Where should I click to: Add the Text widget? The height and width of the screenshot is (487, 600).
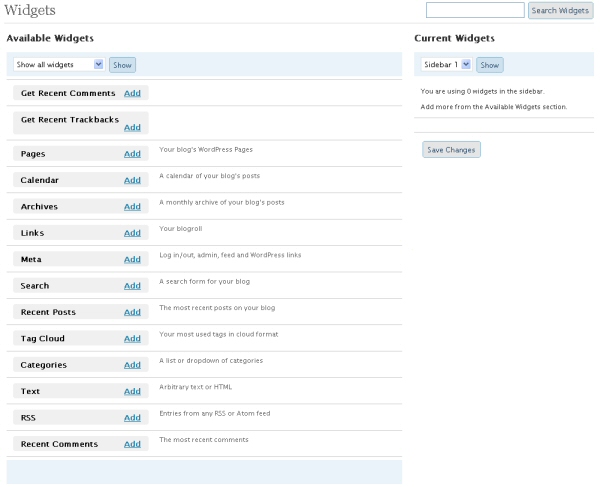click(132, 391)
